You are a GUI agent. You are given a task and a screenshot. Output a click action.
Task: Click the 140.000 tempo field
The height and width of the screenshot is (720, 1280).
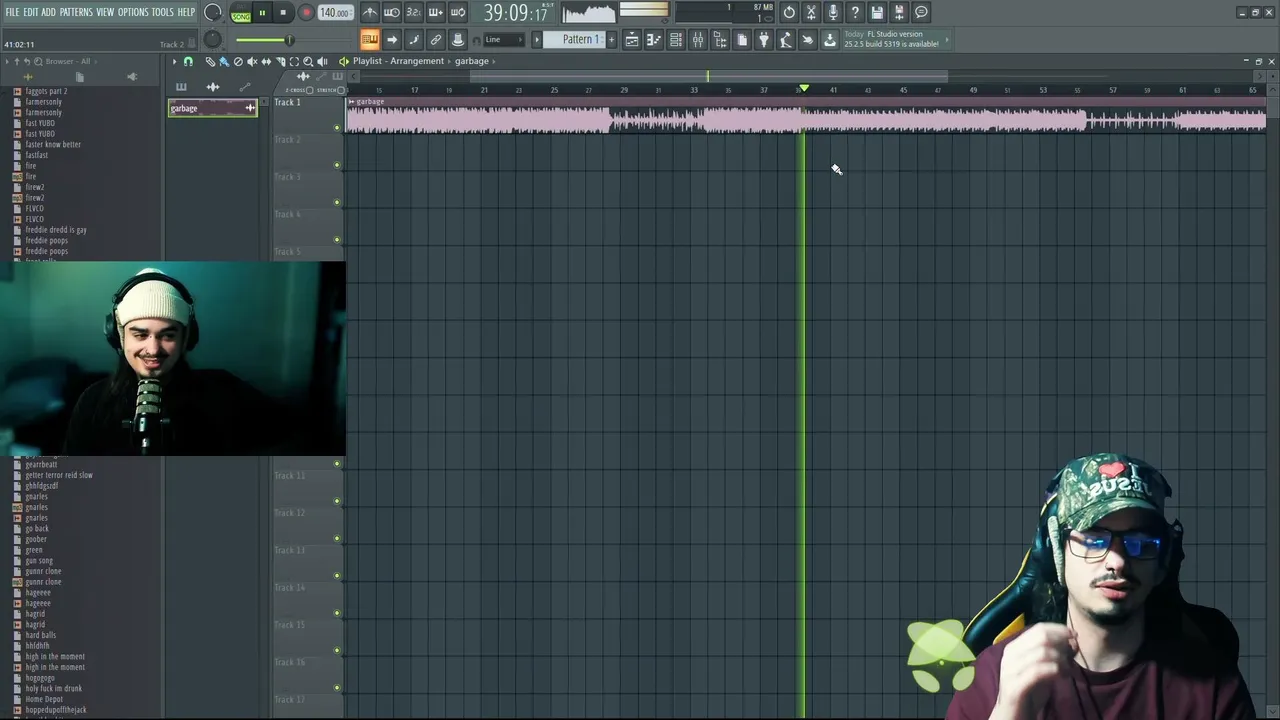(x=334, y=13)
